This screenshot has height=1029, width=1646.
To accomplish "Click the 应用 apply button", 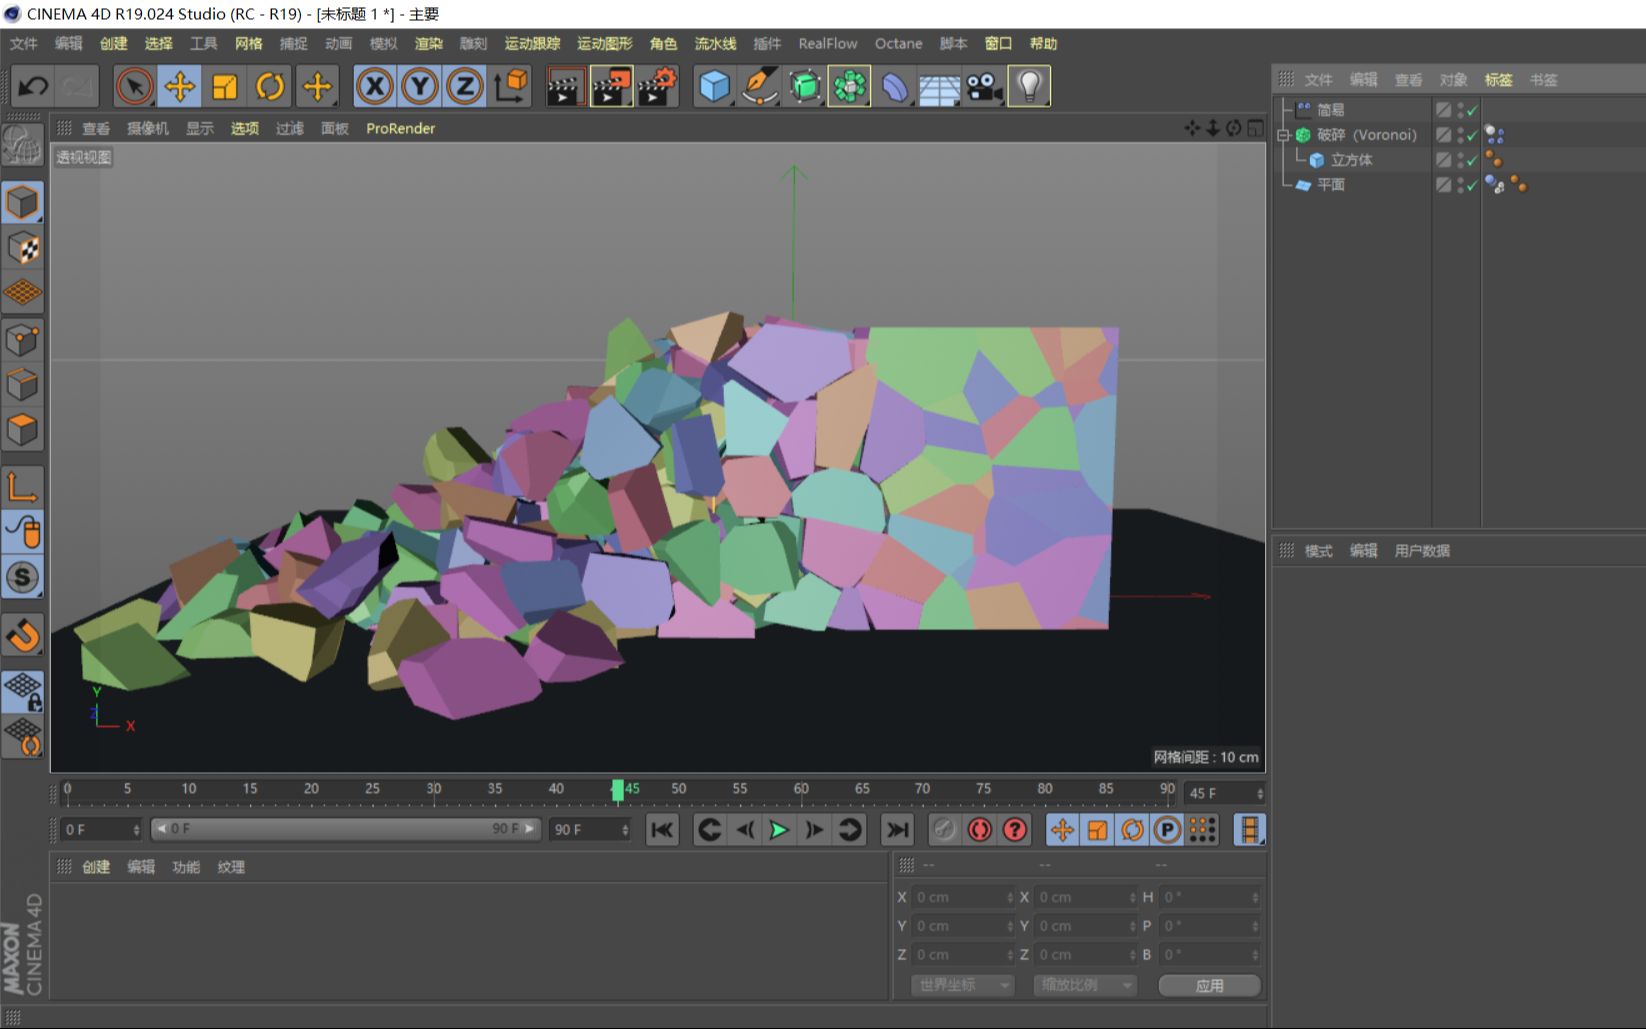I will (x=1209, y=985).
